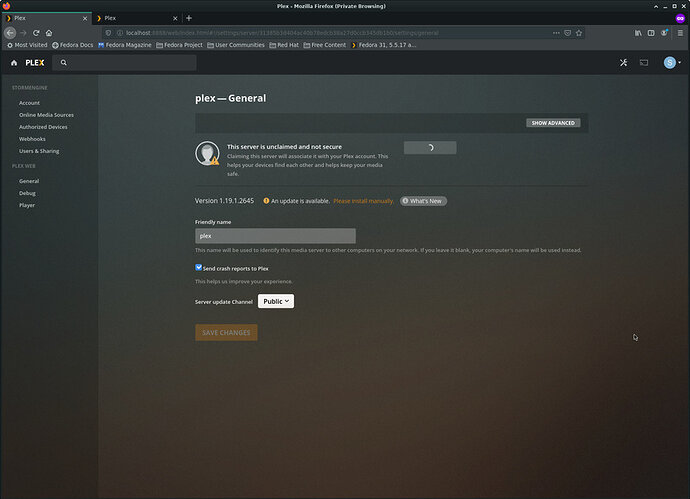Open the What's New button
This screenshot has width=690, height=499.
(x=423, y=201)
